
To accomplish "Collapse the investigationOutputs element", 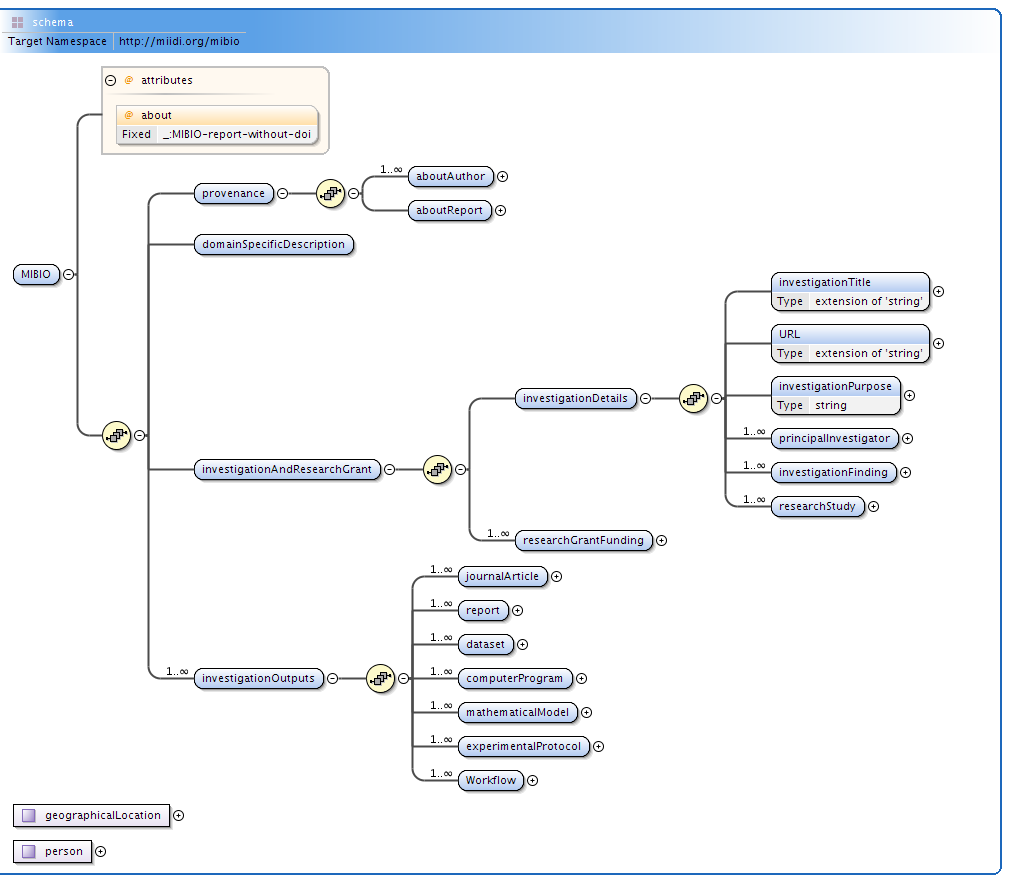I will click(x=332, y=678).
